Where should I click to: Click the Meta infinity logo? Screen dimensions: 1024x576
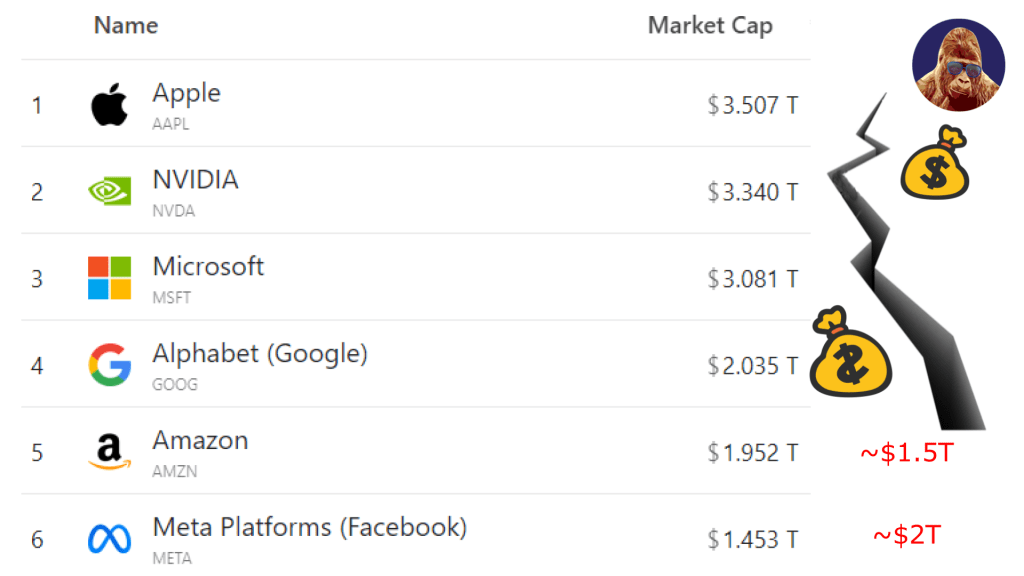pos(109,540)
